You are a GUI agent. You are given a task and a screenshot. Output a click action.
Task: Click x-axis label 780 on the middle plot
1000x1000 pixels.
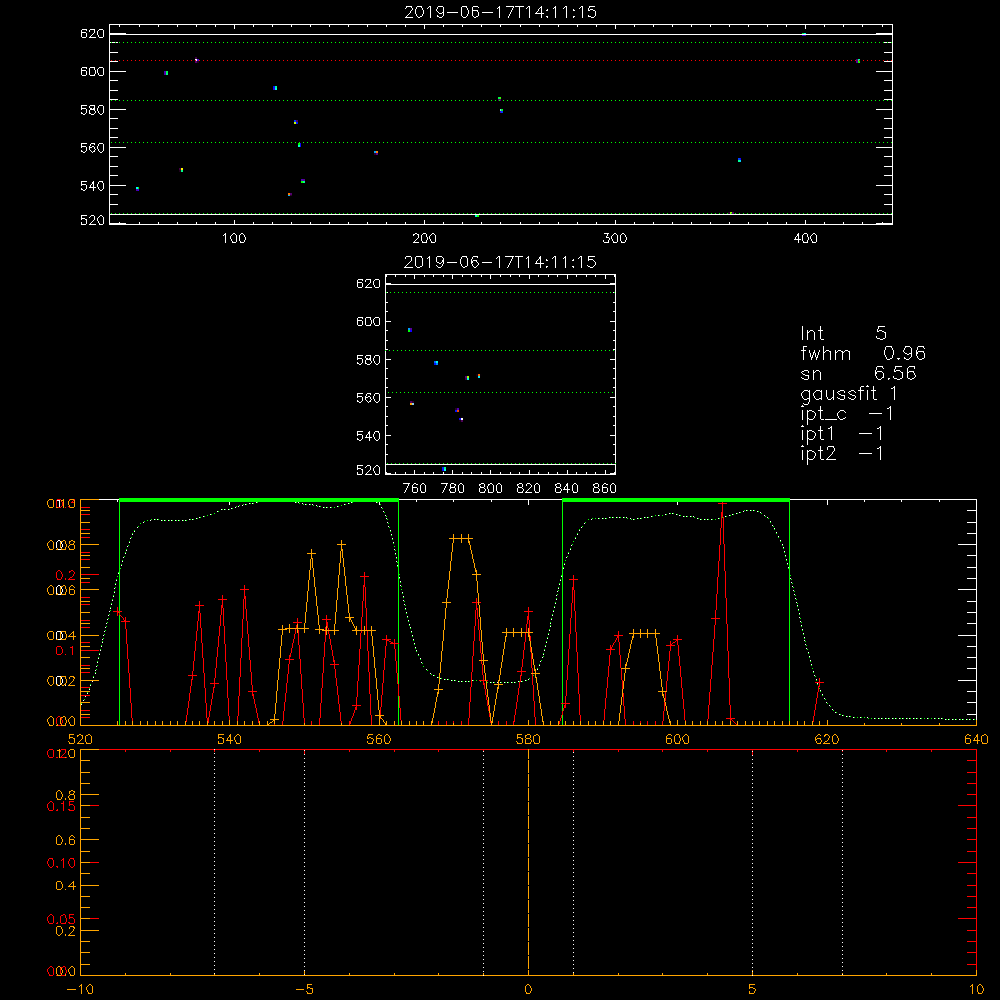(453, 489)
